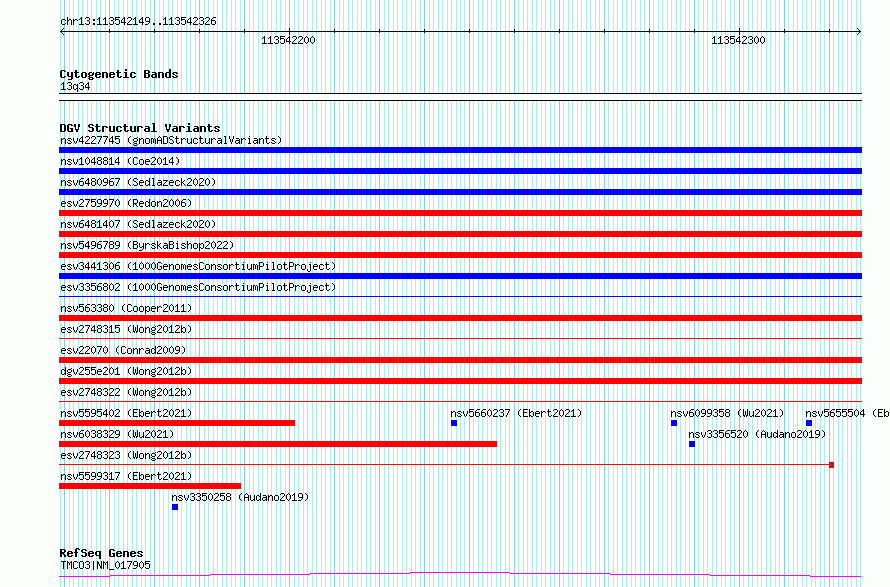Viewport: 890px width, 587px height.
Task: Open the nsv6480967 (Sedlazeck2020) variant
Action: tap(138, 182)
